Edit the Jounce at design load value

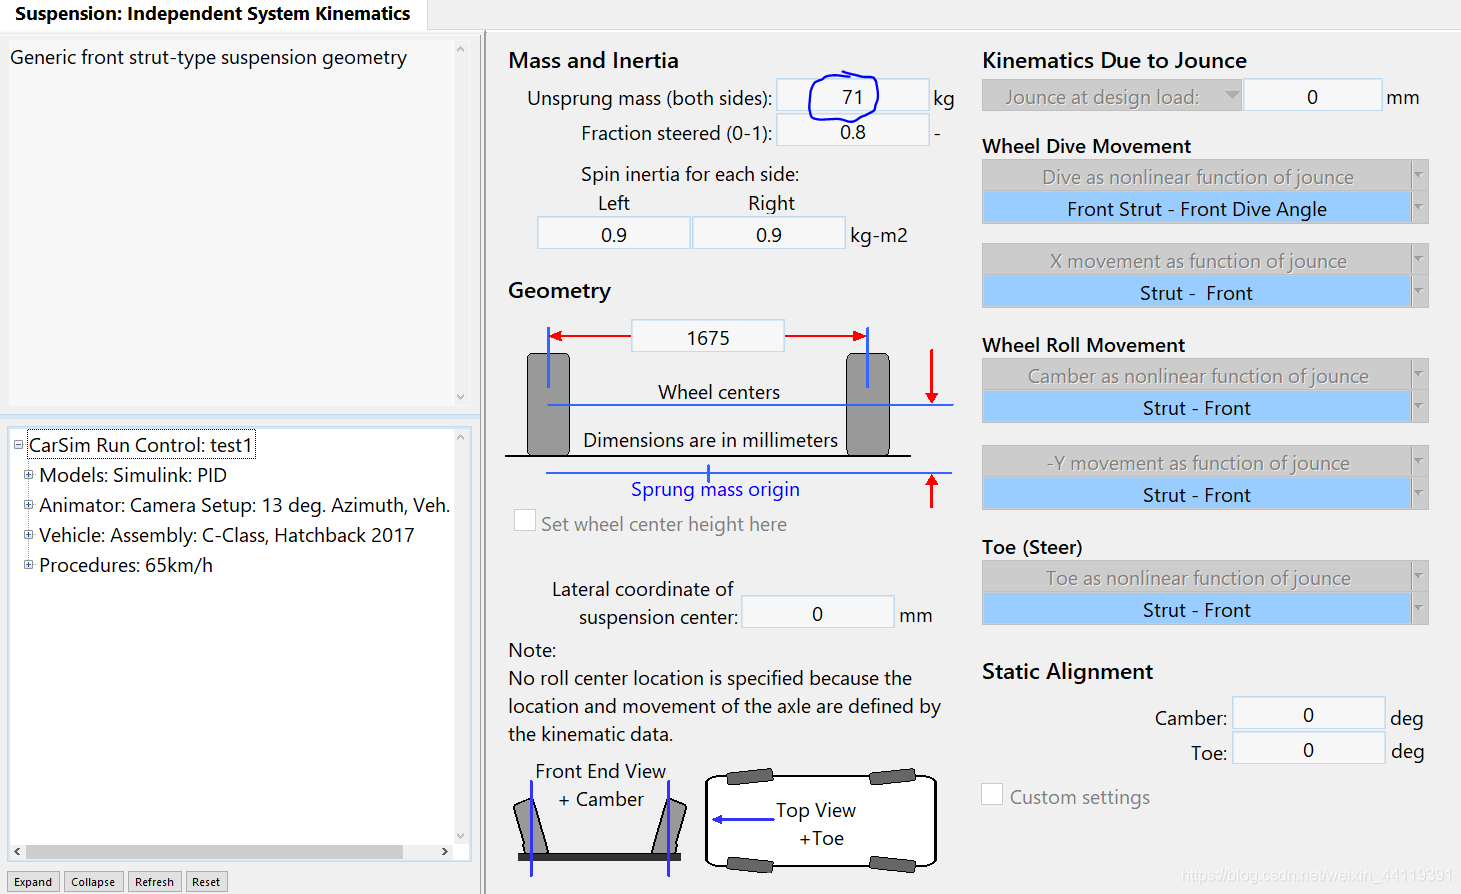(x=1312, y=96)
